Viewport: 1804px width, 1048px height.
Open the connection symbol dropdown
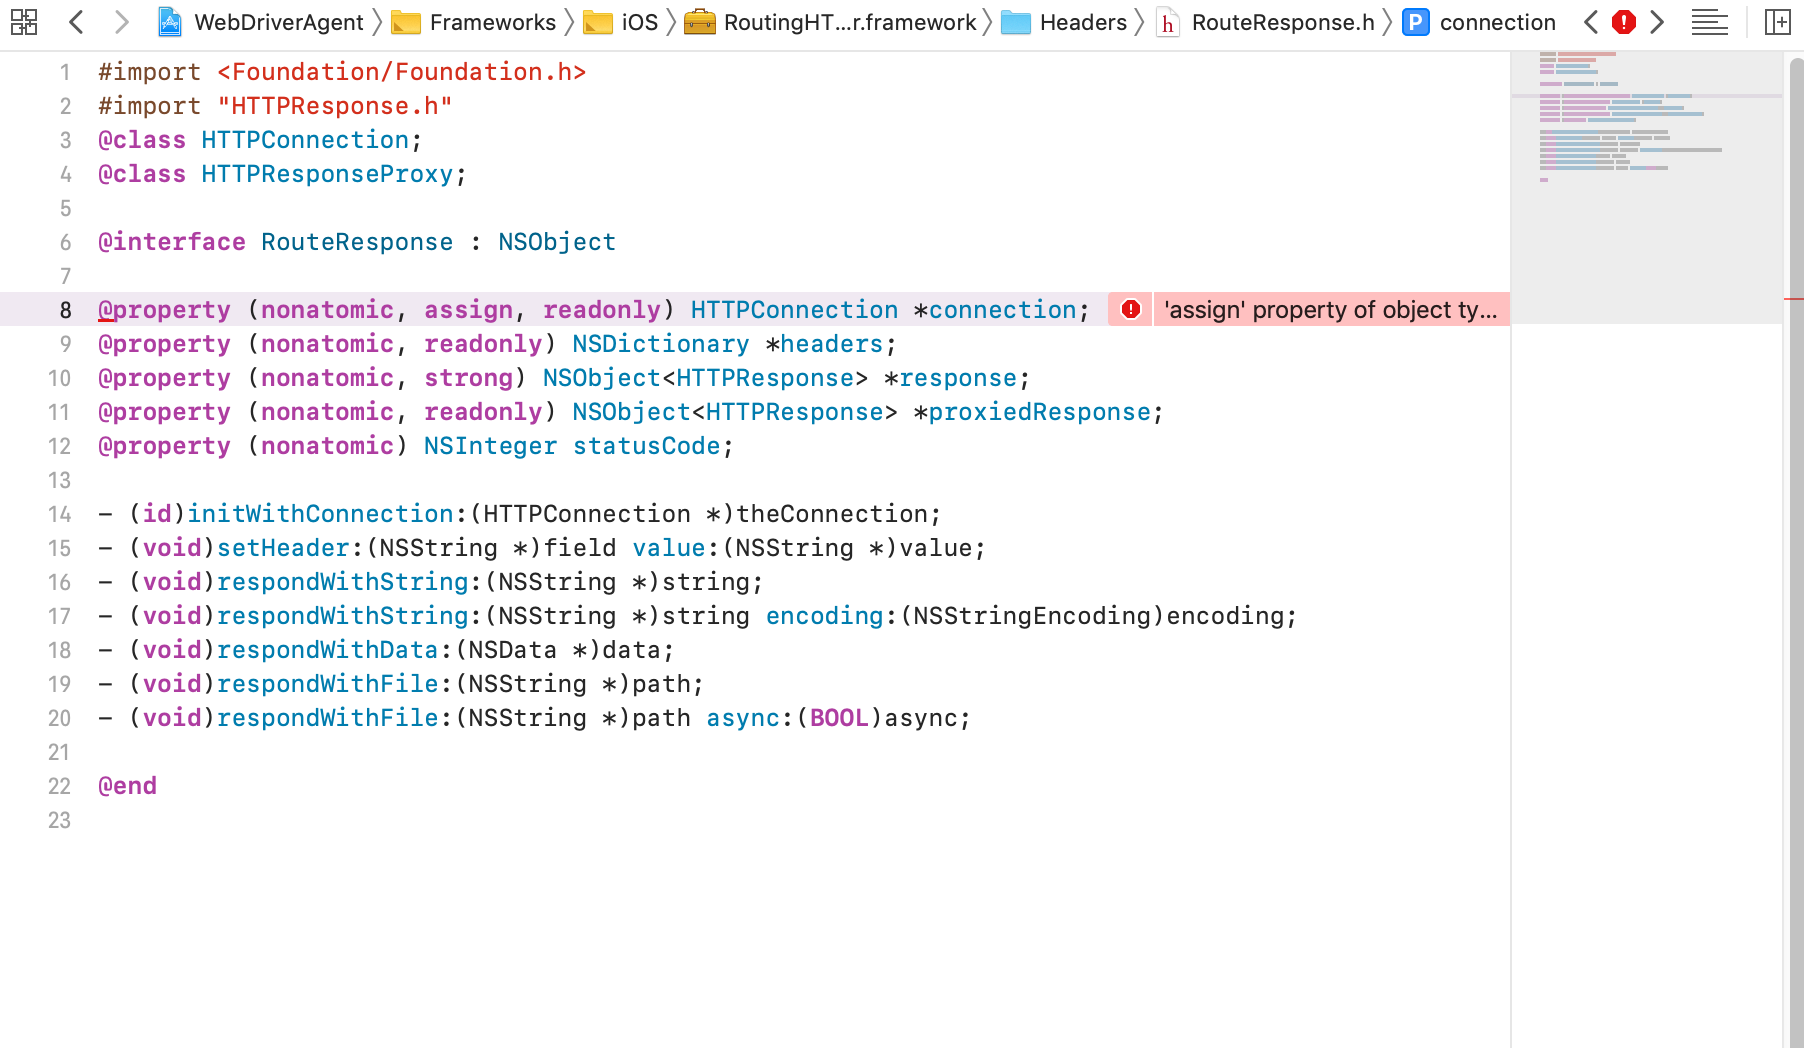click(1497, 22)
